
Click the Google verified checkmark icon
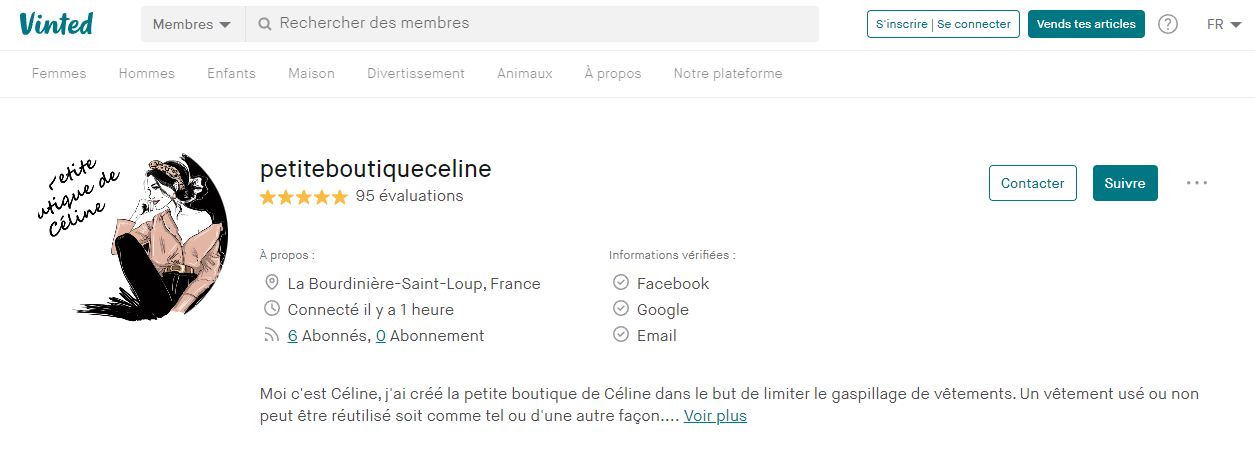[620, 309]
